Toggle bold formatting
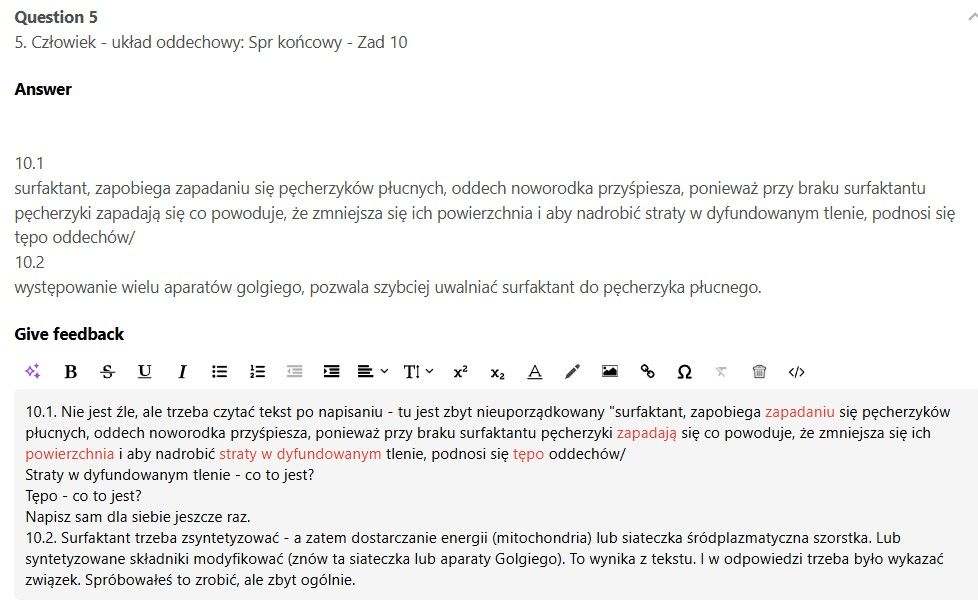The image size is (978, 608). [x=71, y=372]
